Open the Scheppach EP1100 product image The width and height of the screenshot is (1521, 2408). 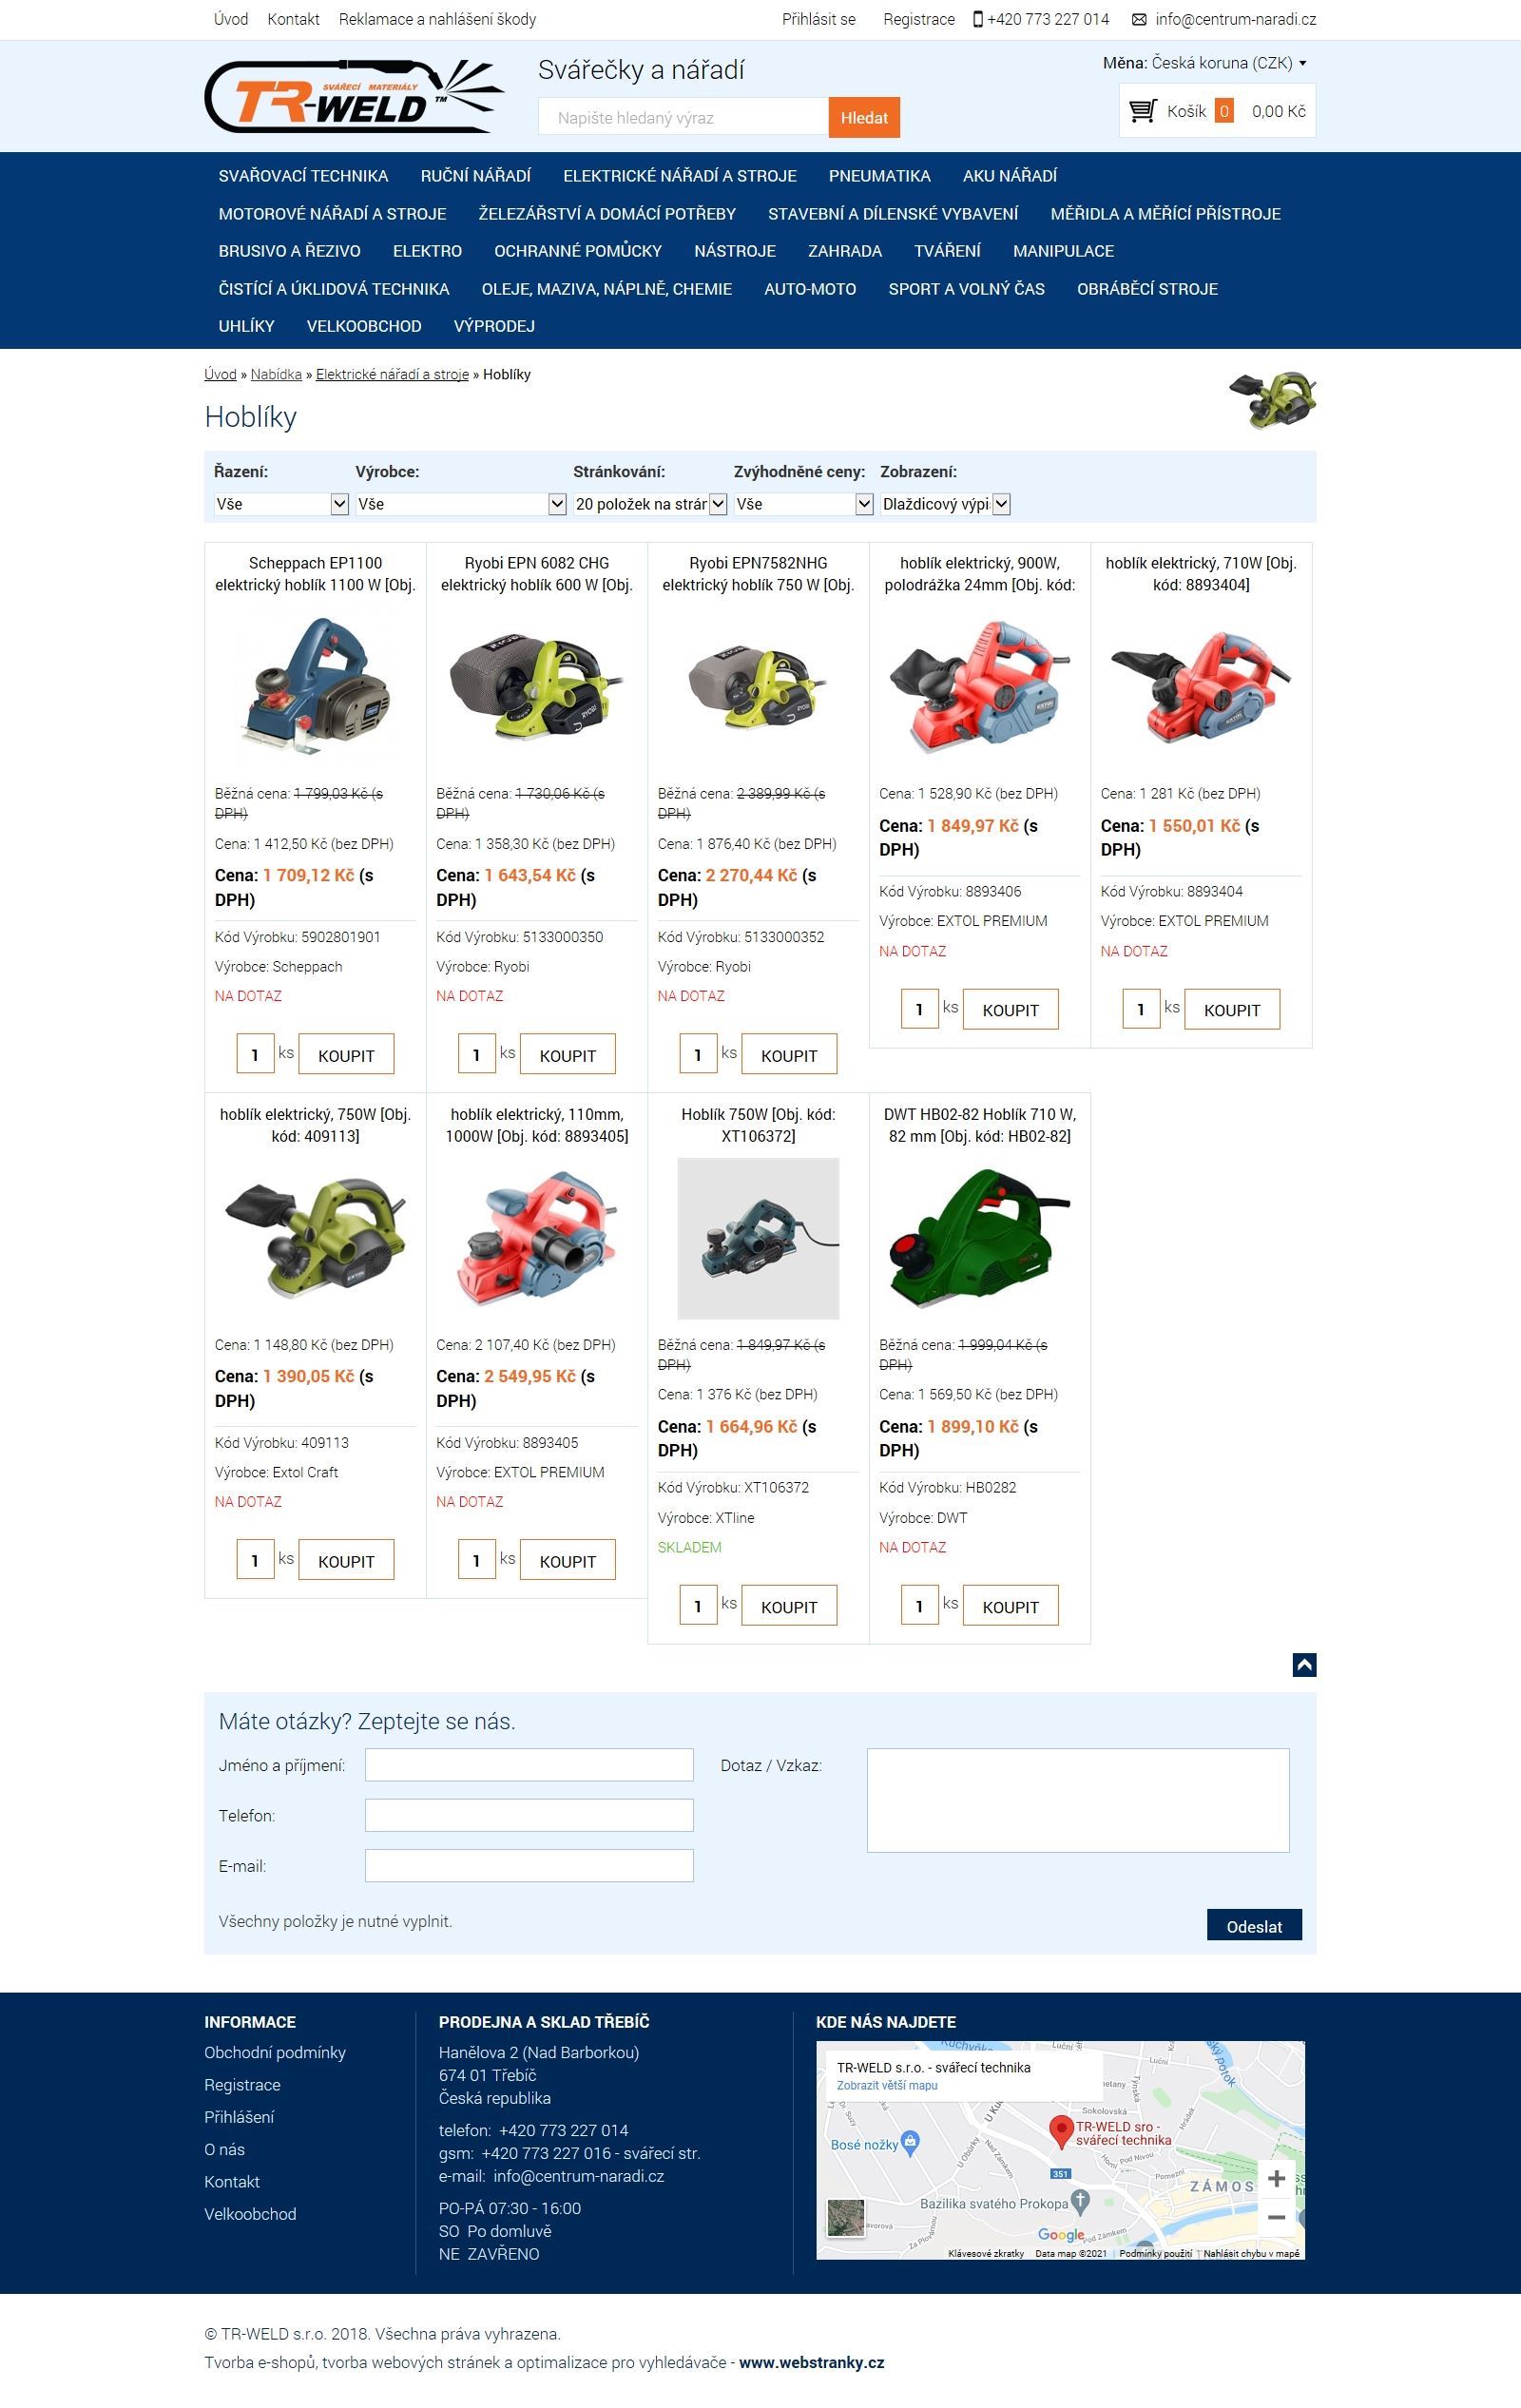(x=315, y=687)
